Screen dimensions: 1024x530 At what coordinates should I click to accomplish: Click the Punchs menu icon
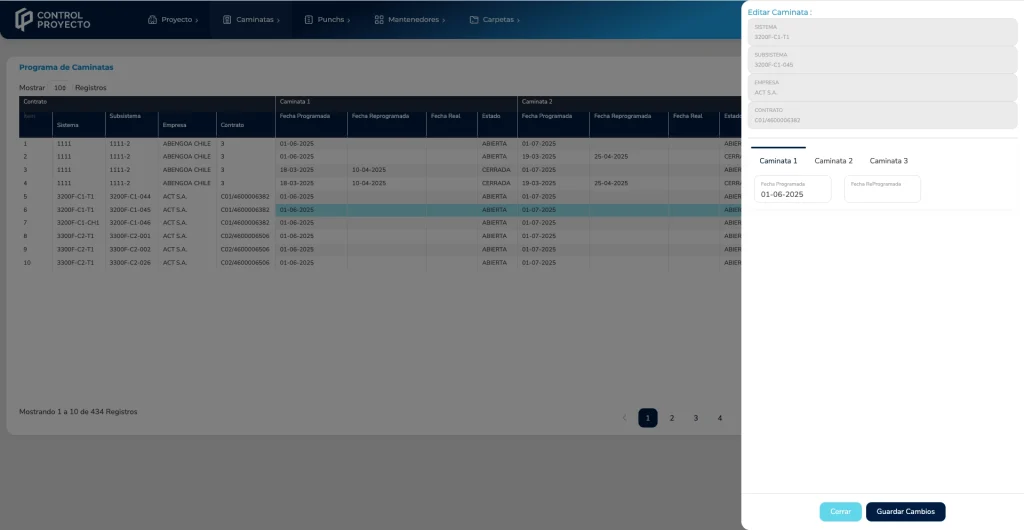point(309,20)
